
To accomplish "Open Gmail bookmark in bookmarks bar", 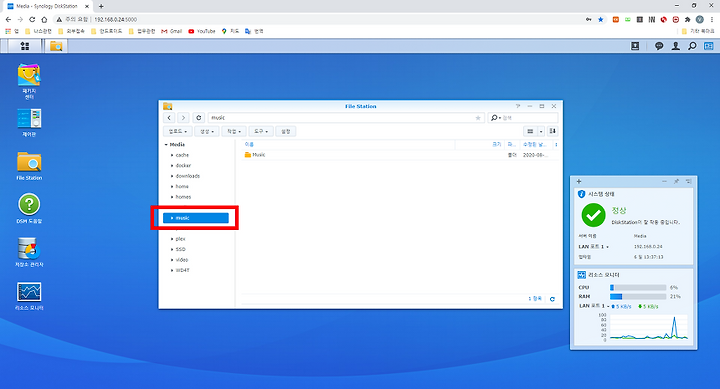I will [x=172, y=31].
